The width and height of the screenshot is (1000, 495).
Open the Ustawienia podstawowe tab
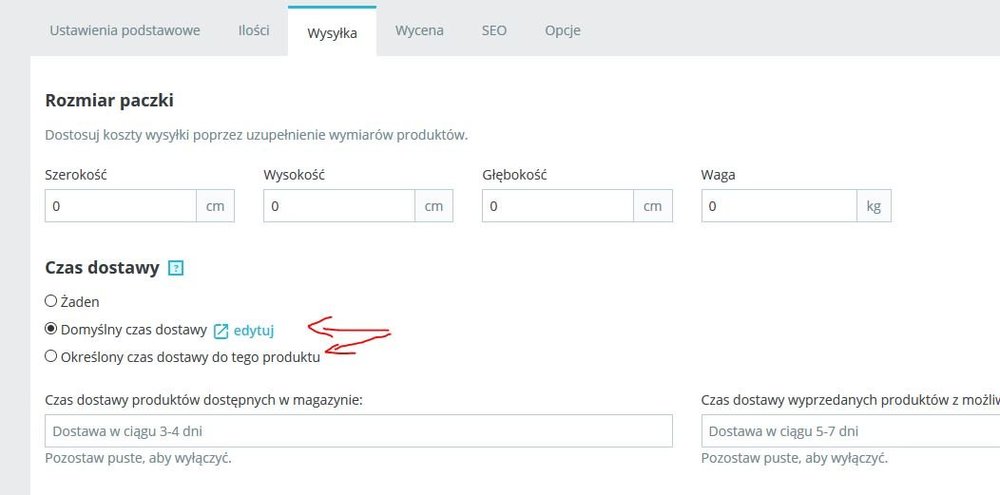pyautogui.click(x=125, y=30)
